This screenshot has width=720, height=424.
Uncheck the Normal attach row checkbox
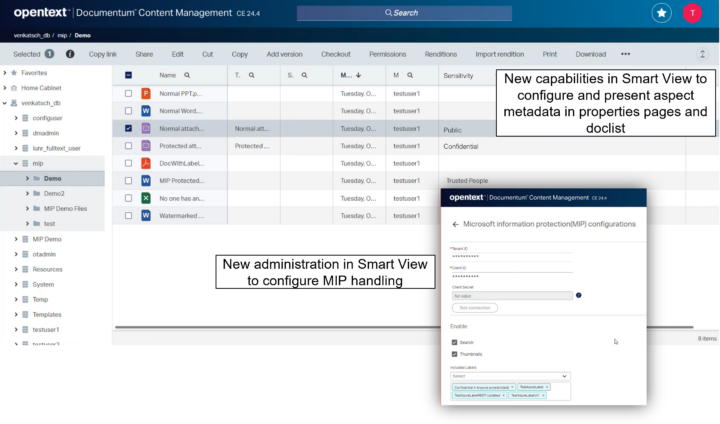coord(128,128)
